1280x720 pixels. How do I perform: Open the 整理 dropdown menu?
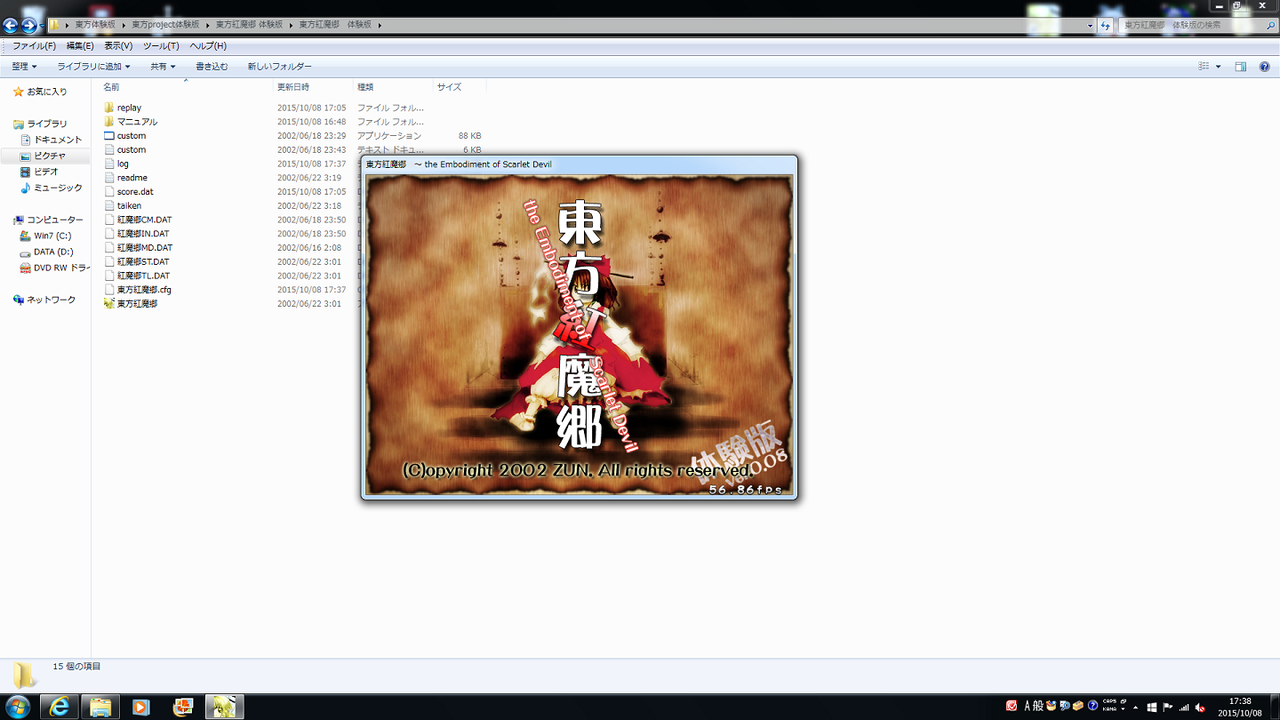24,66
